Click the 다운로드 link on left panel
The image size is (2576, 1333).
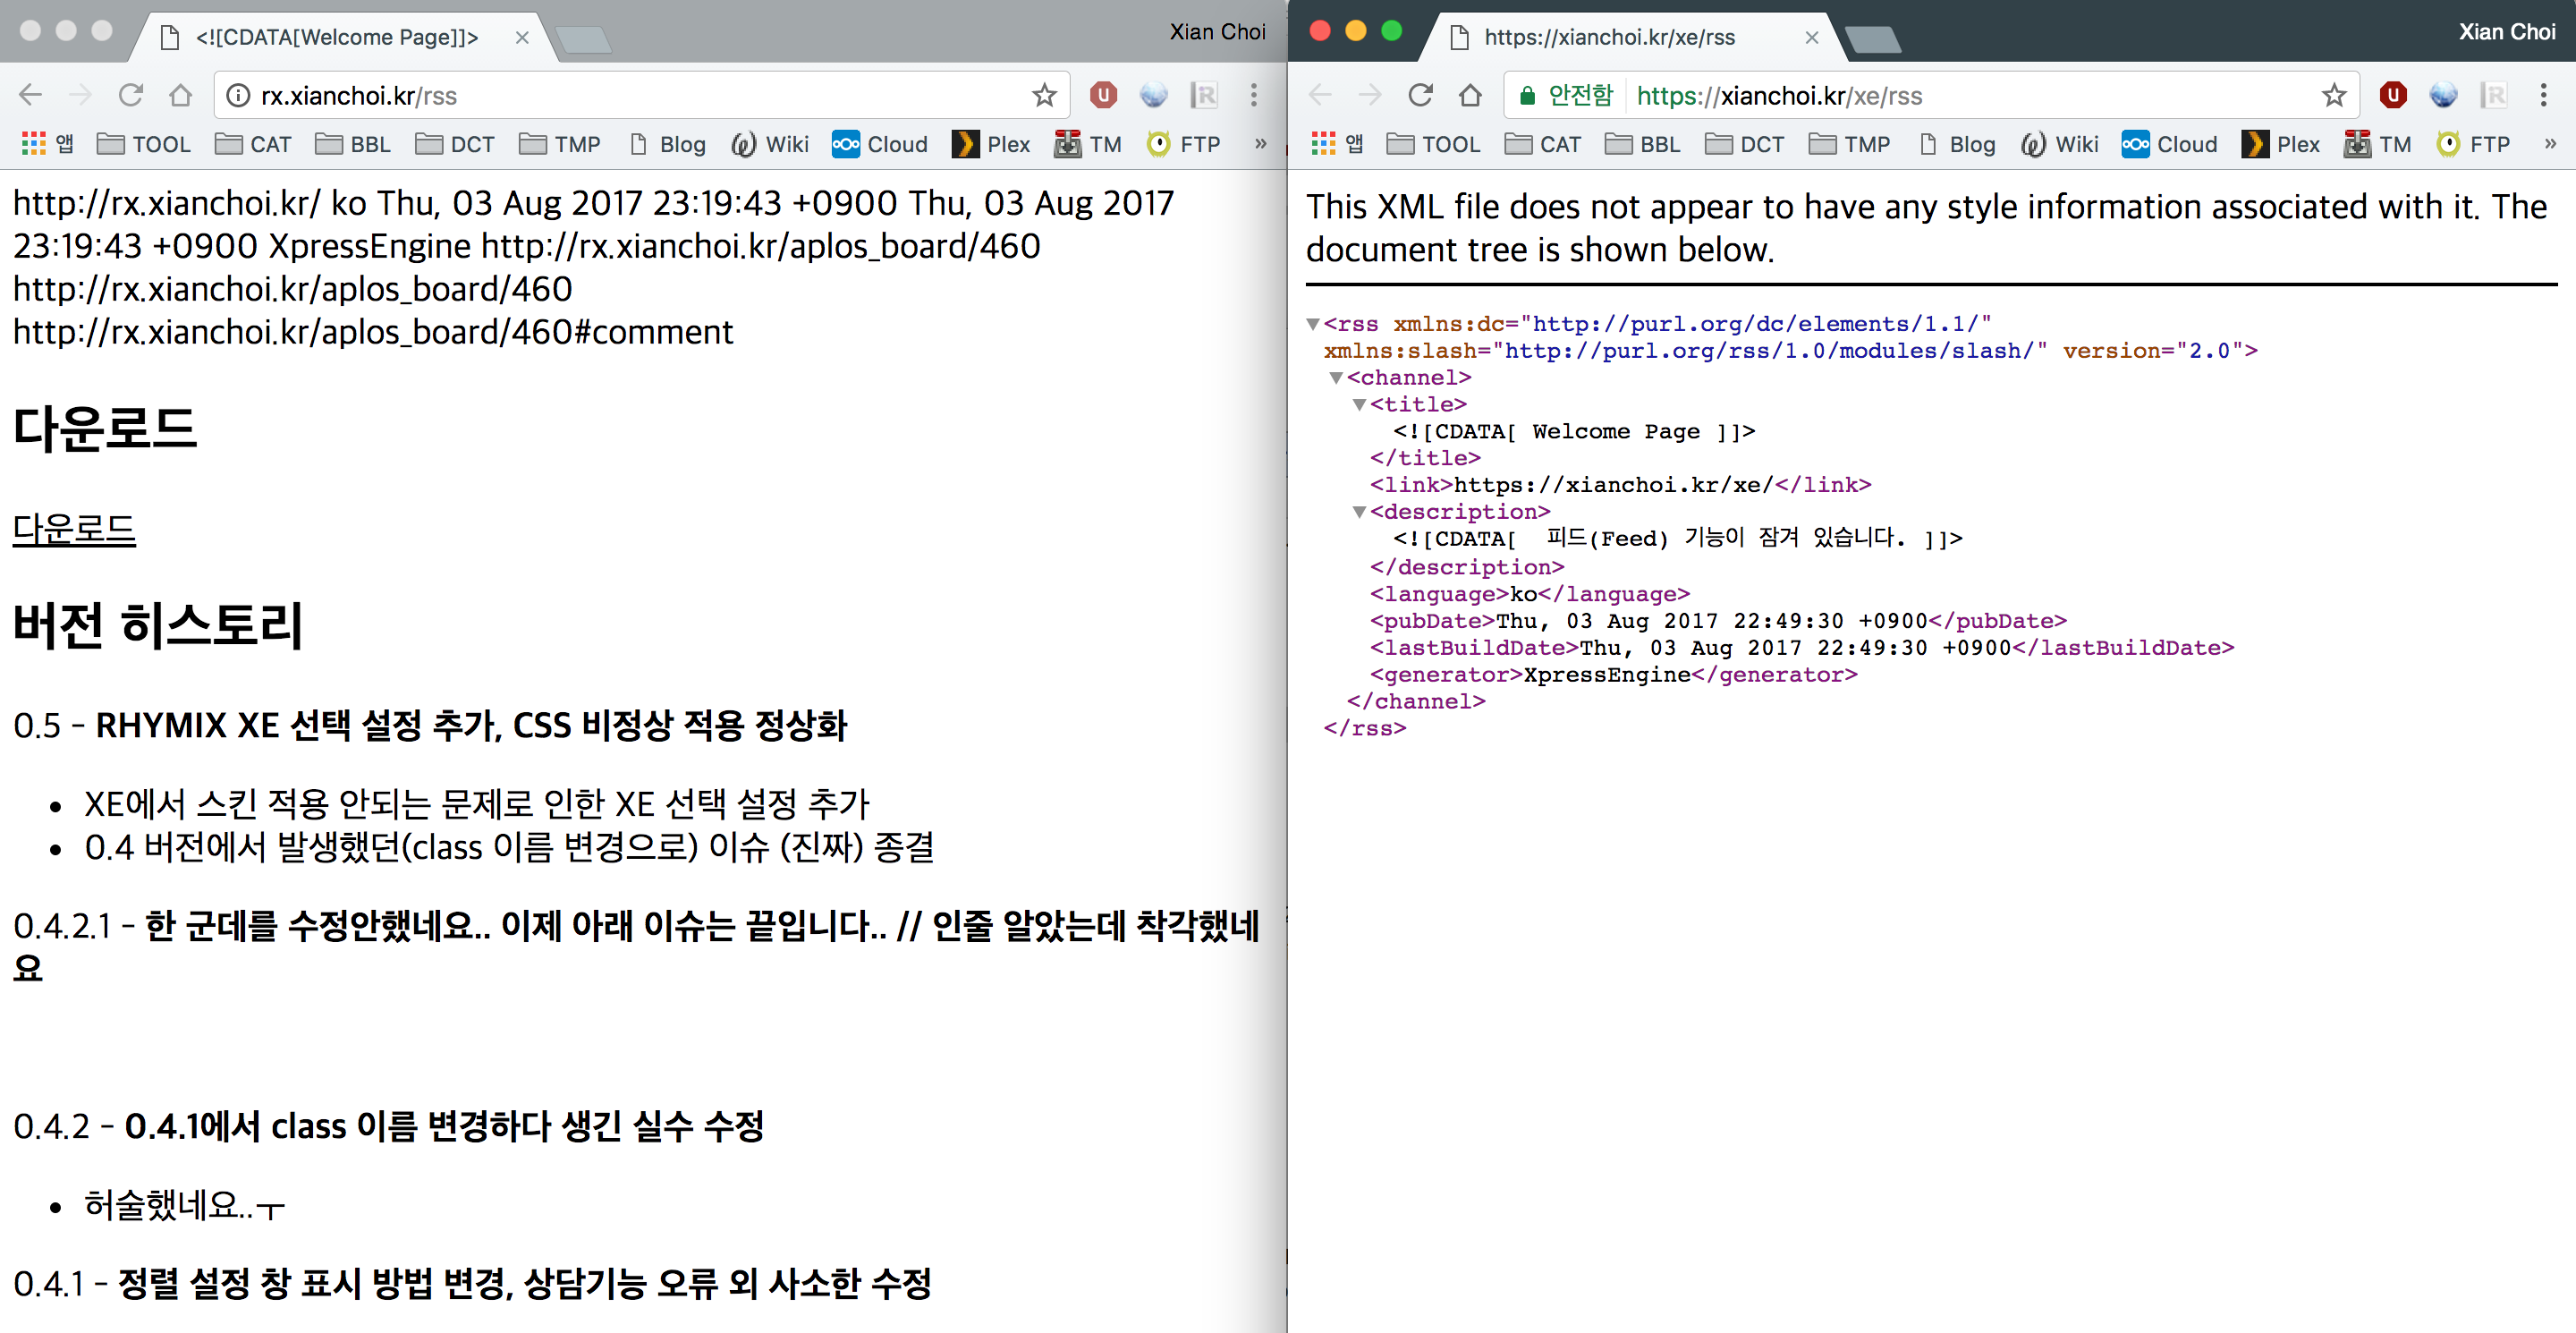pos(75,529)
